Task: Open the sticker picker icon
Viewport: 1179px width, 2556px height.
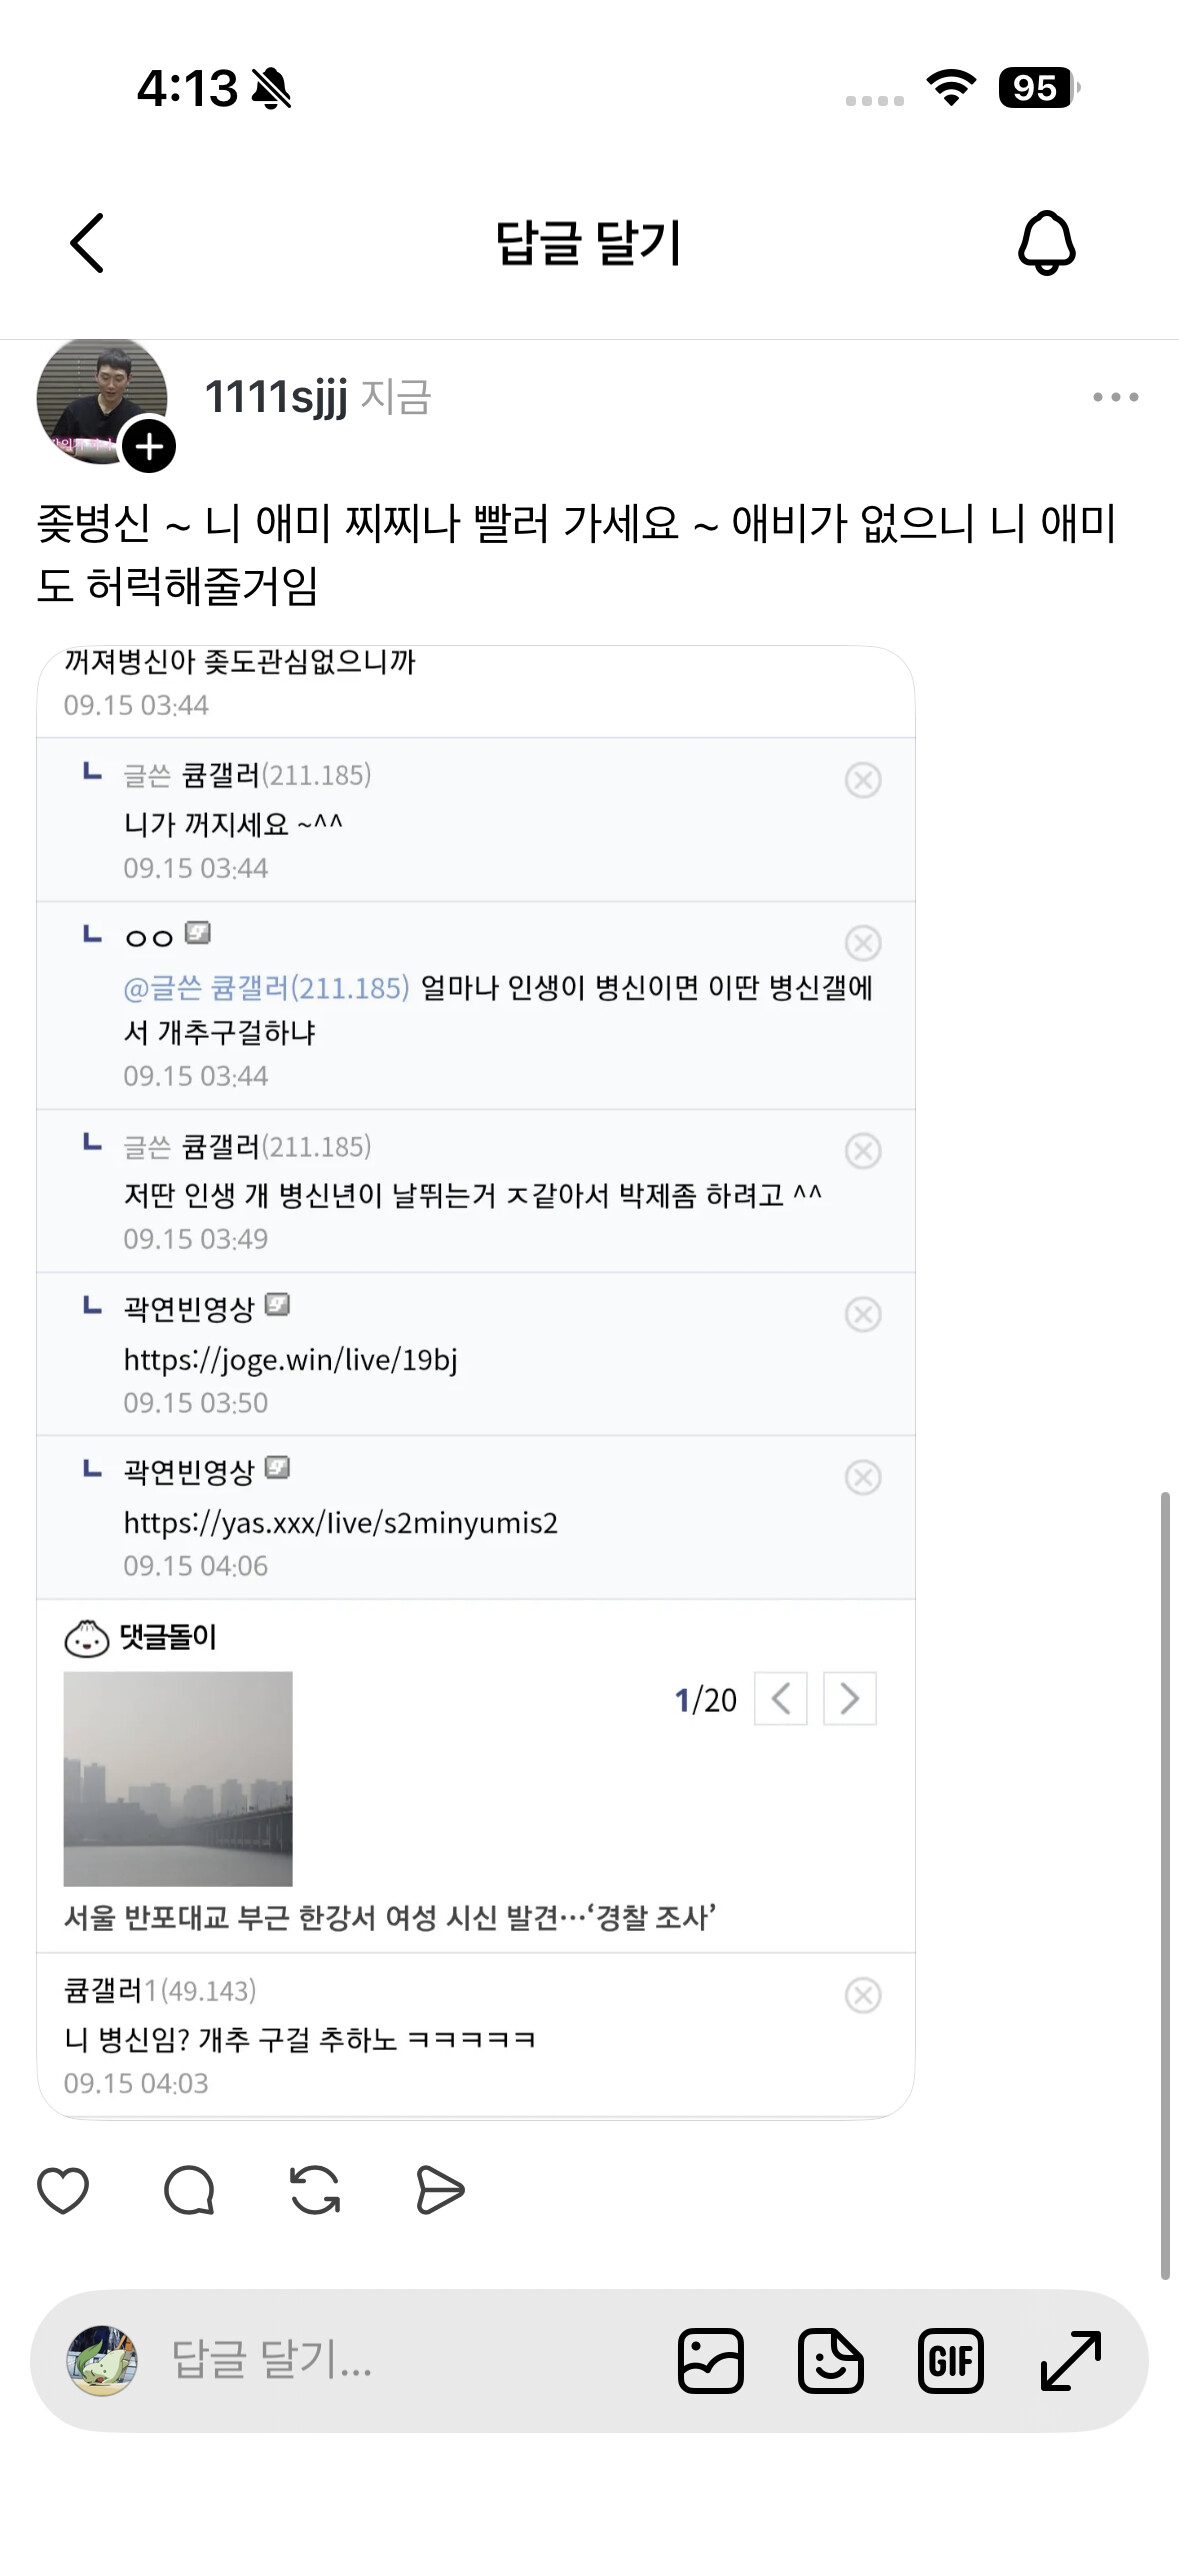Action: 830,2361
